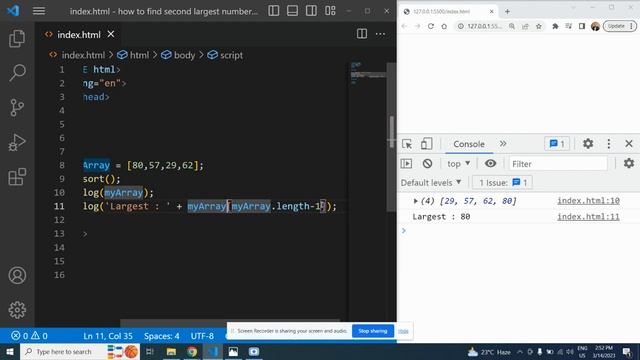The width and height of the screenshot is (640, 360).
Task: Go to Chrome home page
Action: 444,26
